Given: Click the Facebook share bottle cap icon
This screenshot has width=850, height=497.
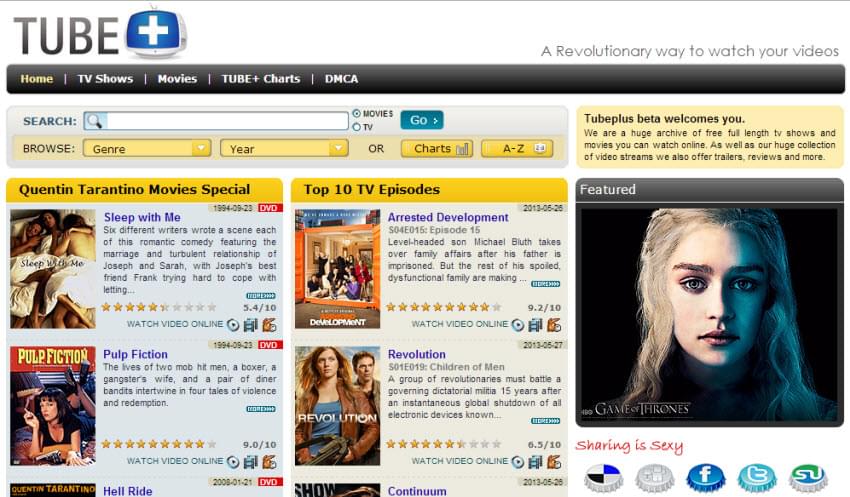Looking at the screenshot, I should (x=705, y=477).
